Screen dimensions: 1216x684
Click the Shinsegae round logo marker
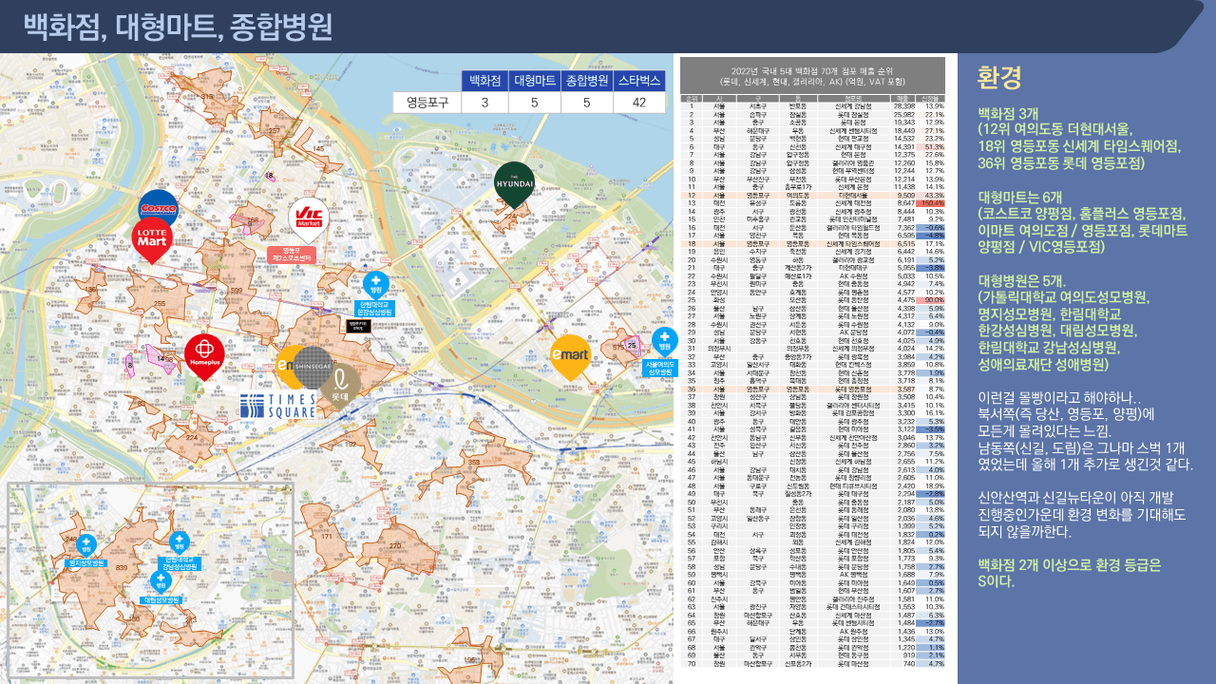tap(312, 367)
